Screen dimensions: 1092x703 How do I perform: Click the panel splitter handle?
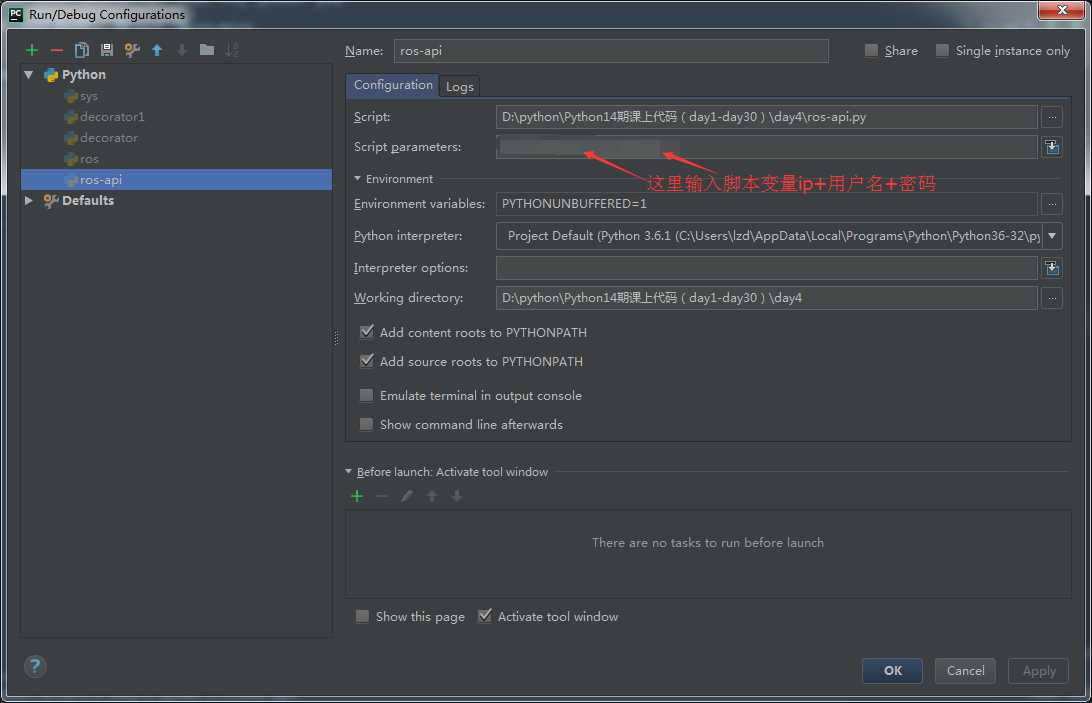point(336,338)
